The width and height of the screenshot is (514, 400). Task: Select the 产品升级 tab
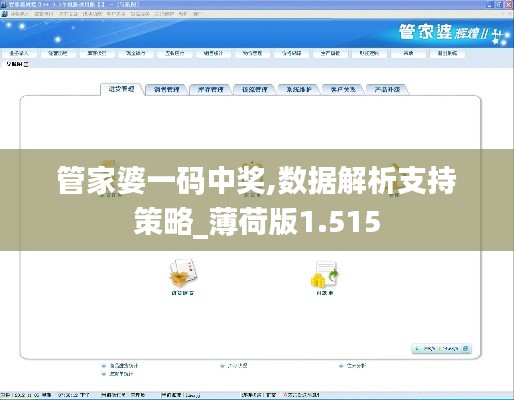387,89
